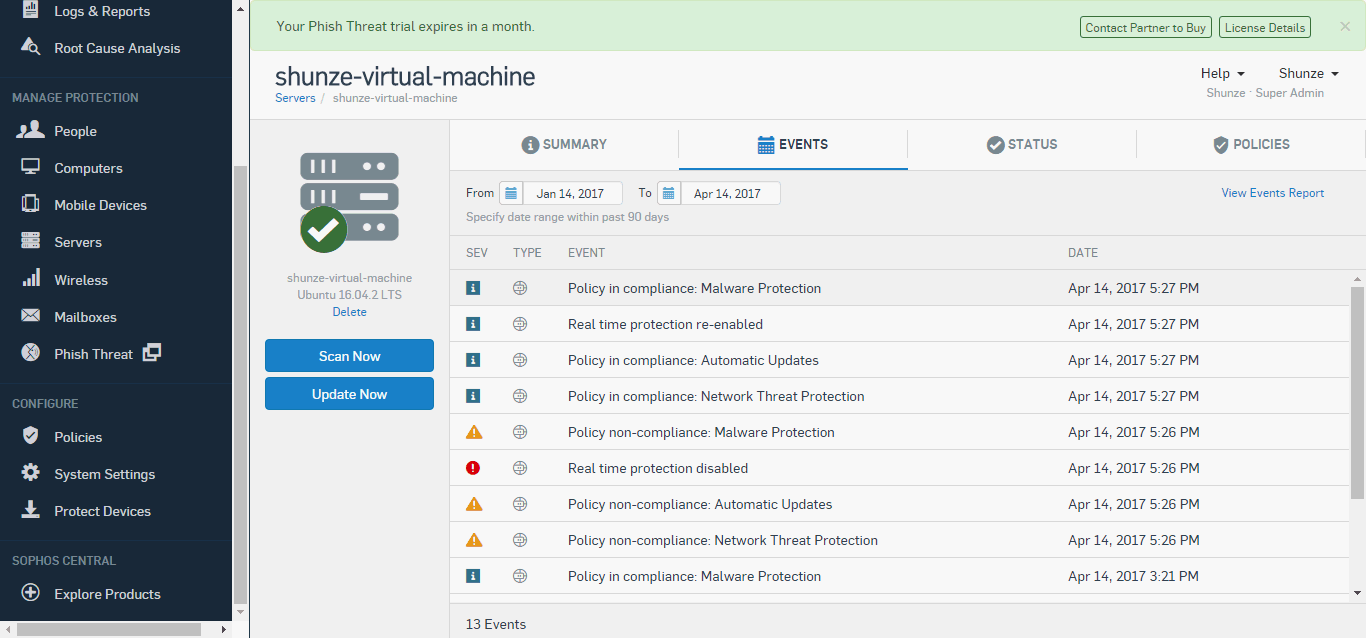Switch to the Summary tab
The width and height of the screenshot is (1366, 638).
pyautogui.click(x=564, y=144)
